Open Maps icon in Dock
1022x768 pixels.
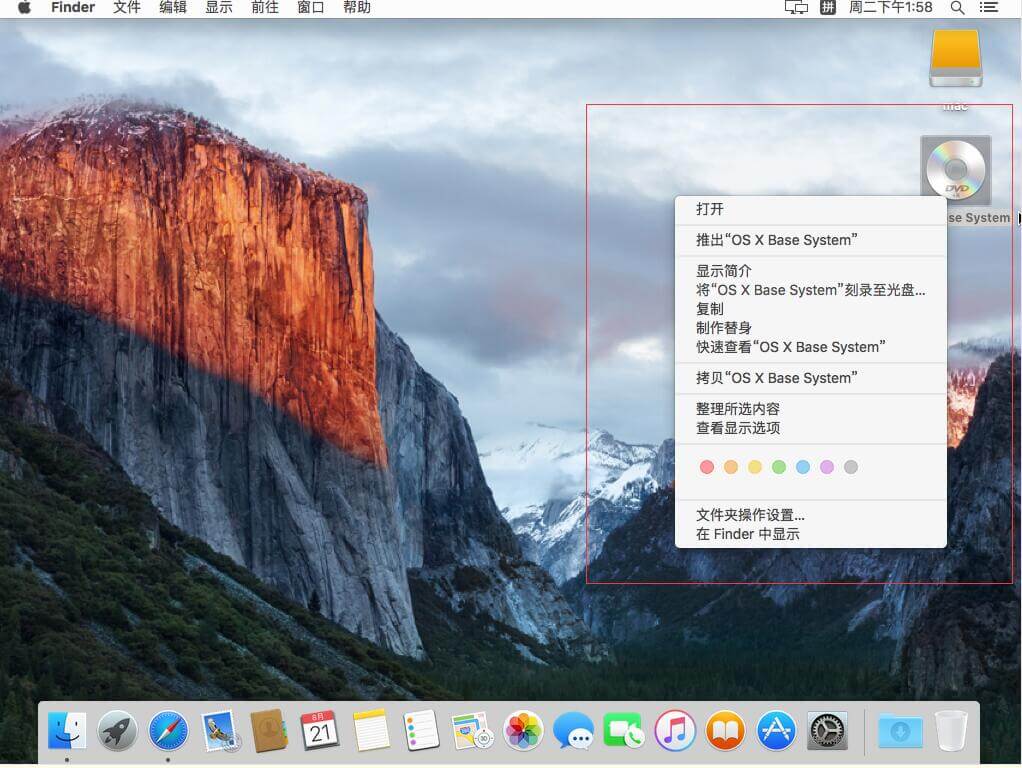pyautogui.click(x=472, y=730)
